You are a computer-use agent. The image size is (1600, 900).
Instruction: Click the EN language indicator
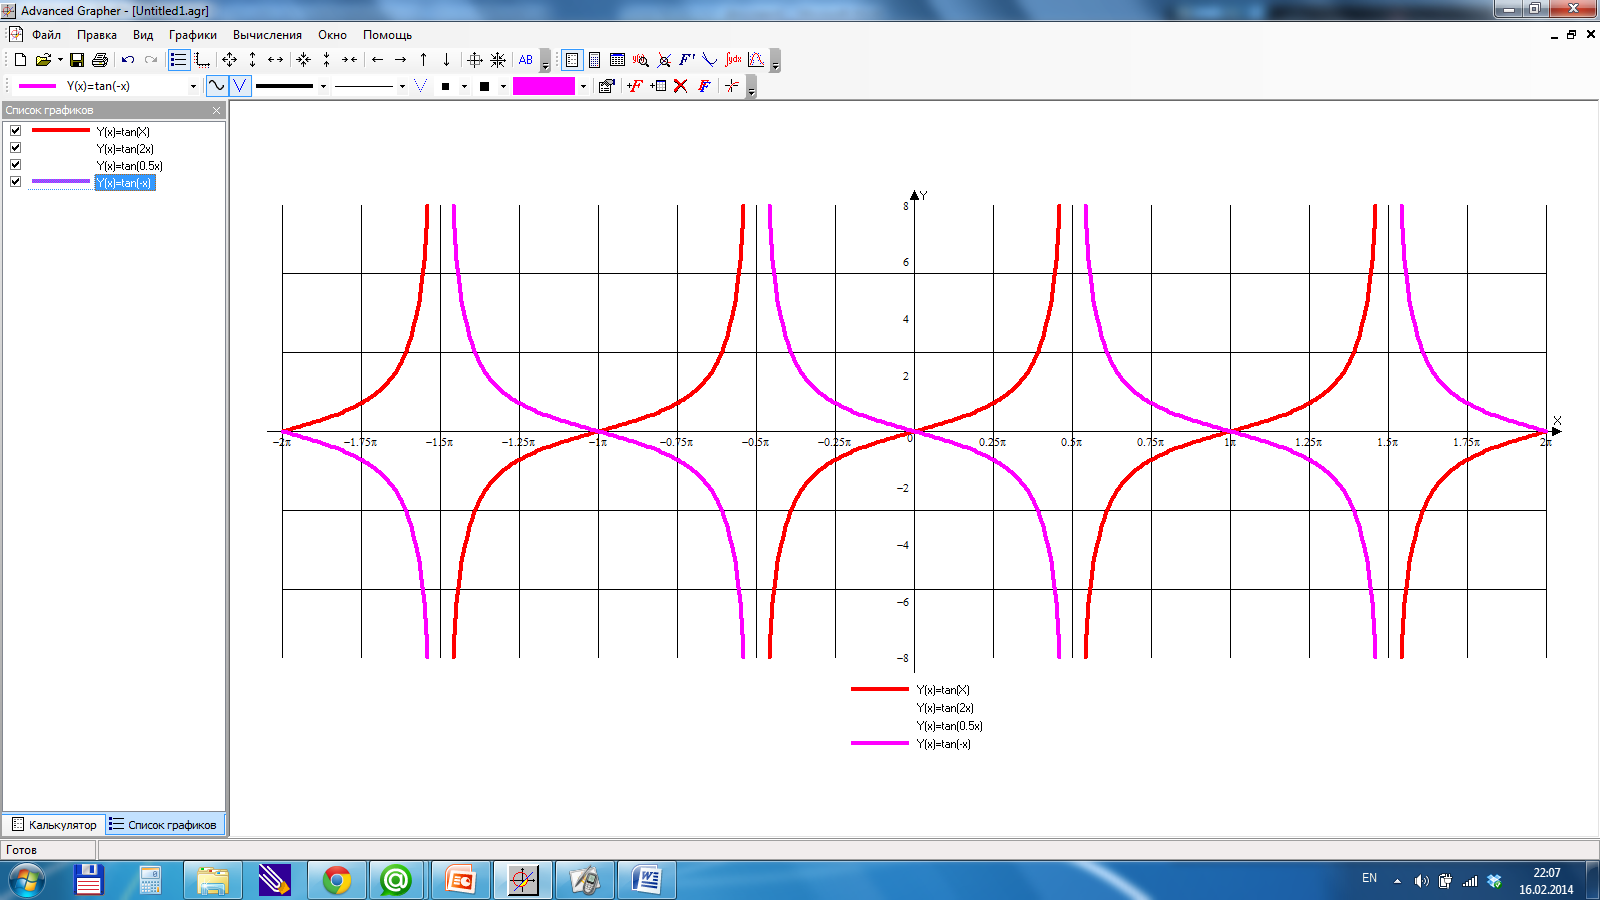[1369, 878]
